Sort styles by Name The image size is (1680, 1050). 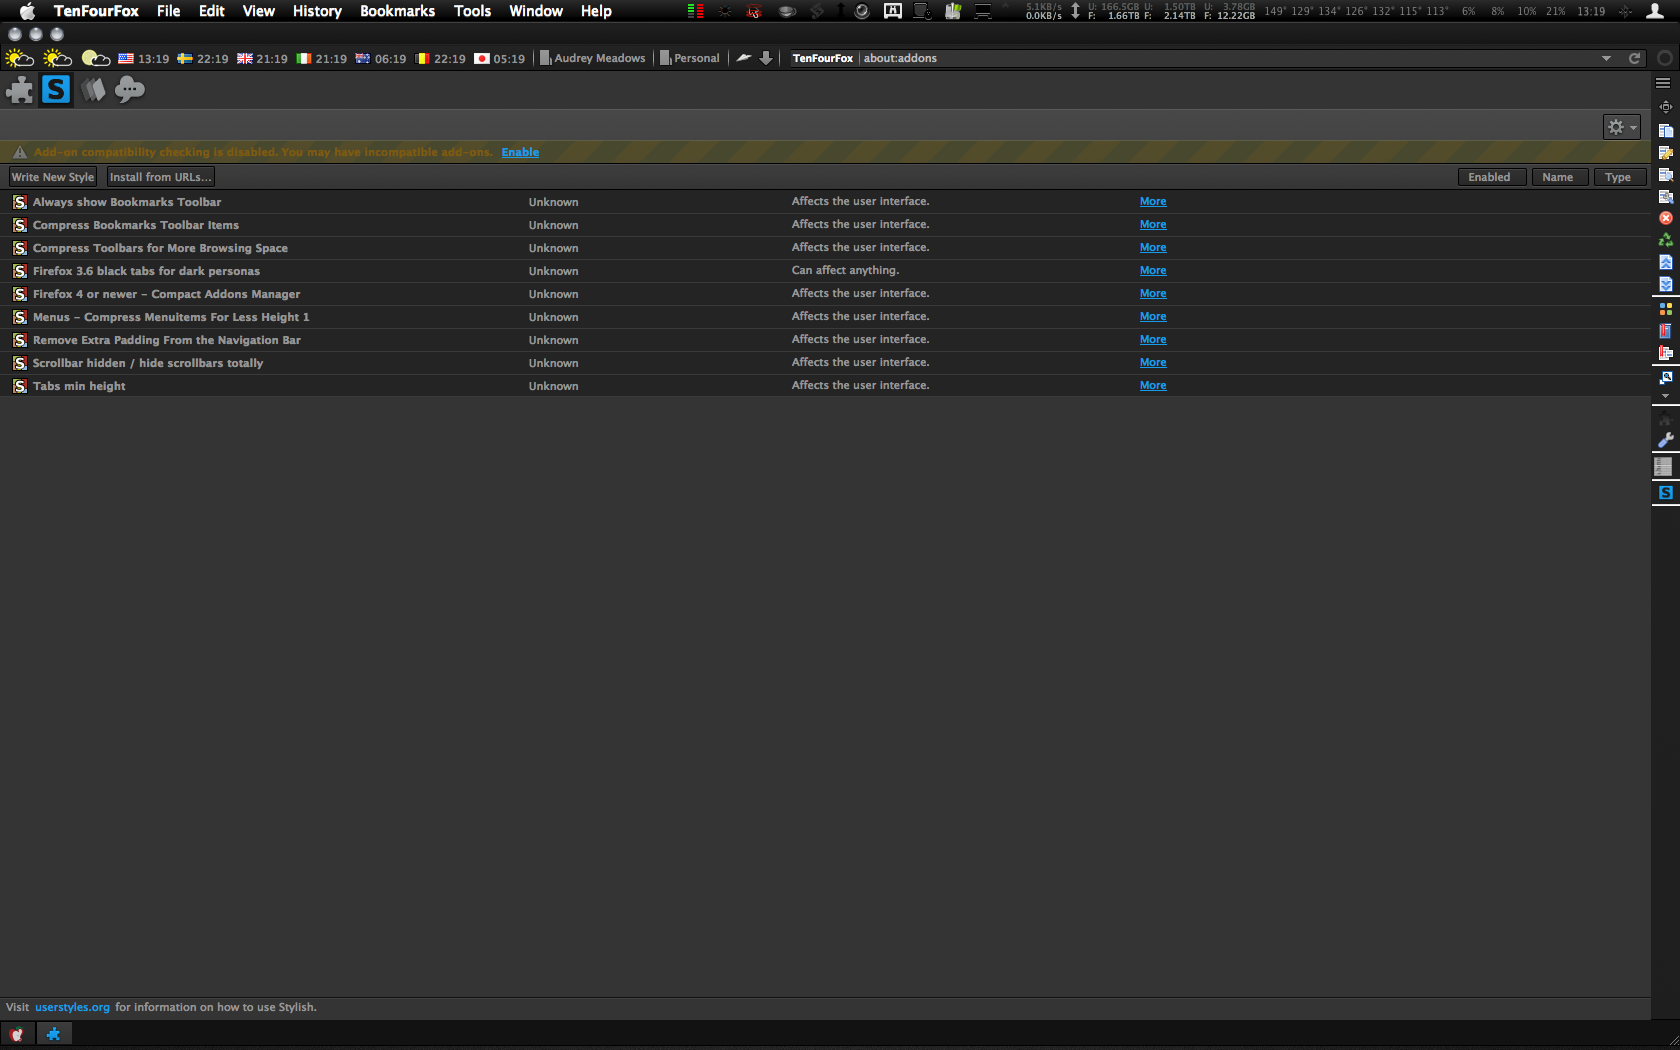coord(1558,177)
